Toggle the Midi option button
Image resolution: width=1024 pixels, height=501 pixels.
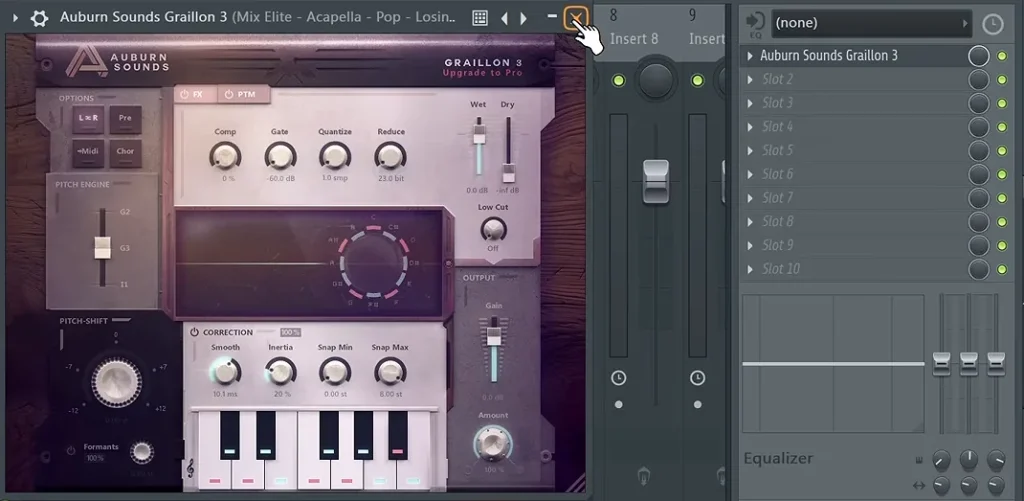[88, 152]
